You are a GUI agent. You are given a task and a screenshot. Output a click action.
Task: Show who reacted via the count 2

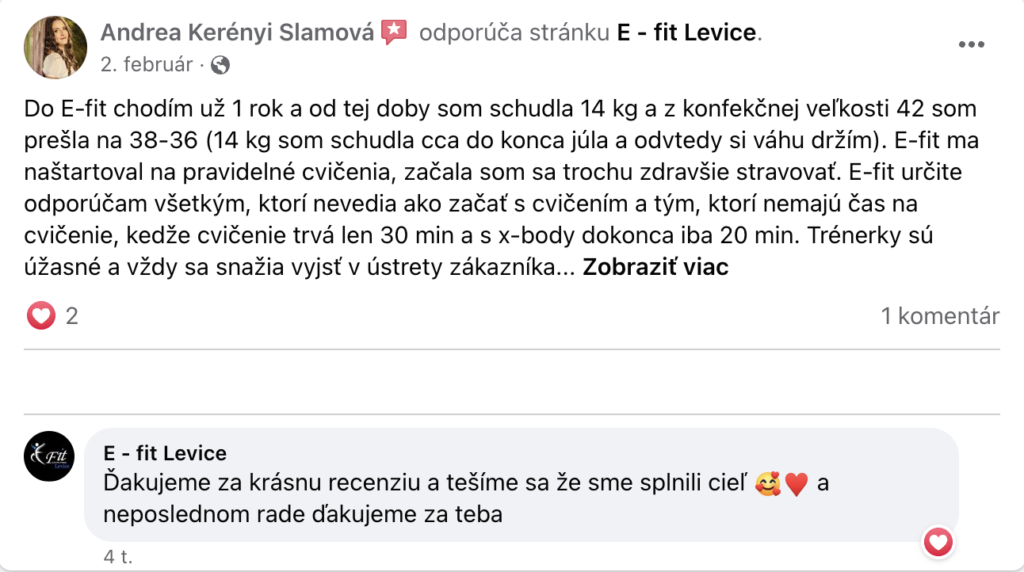tap(71, 317)
